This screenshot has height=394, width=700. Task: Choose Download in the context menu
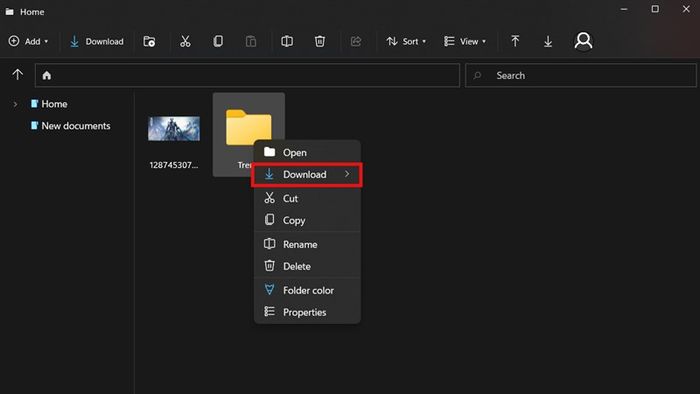click(x=306, y=174)
